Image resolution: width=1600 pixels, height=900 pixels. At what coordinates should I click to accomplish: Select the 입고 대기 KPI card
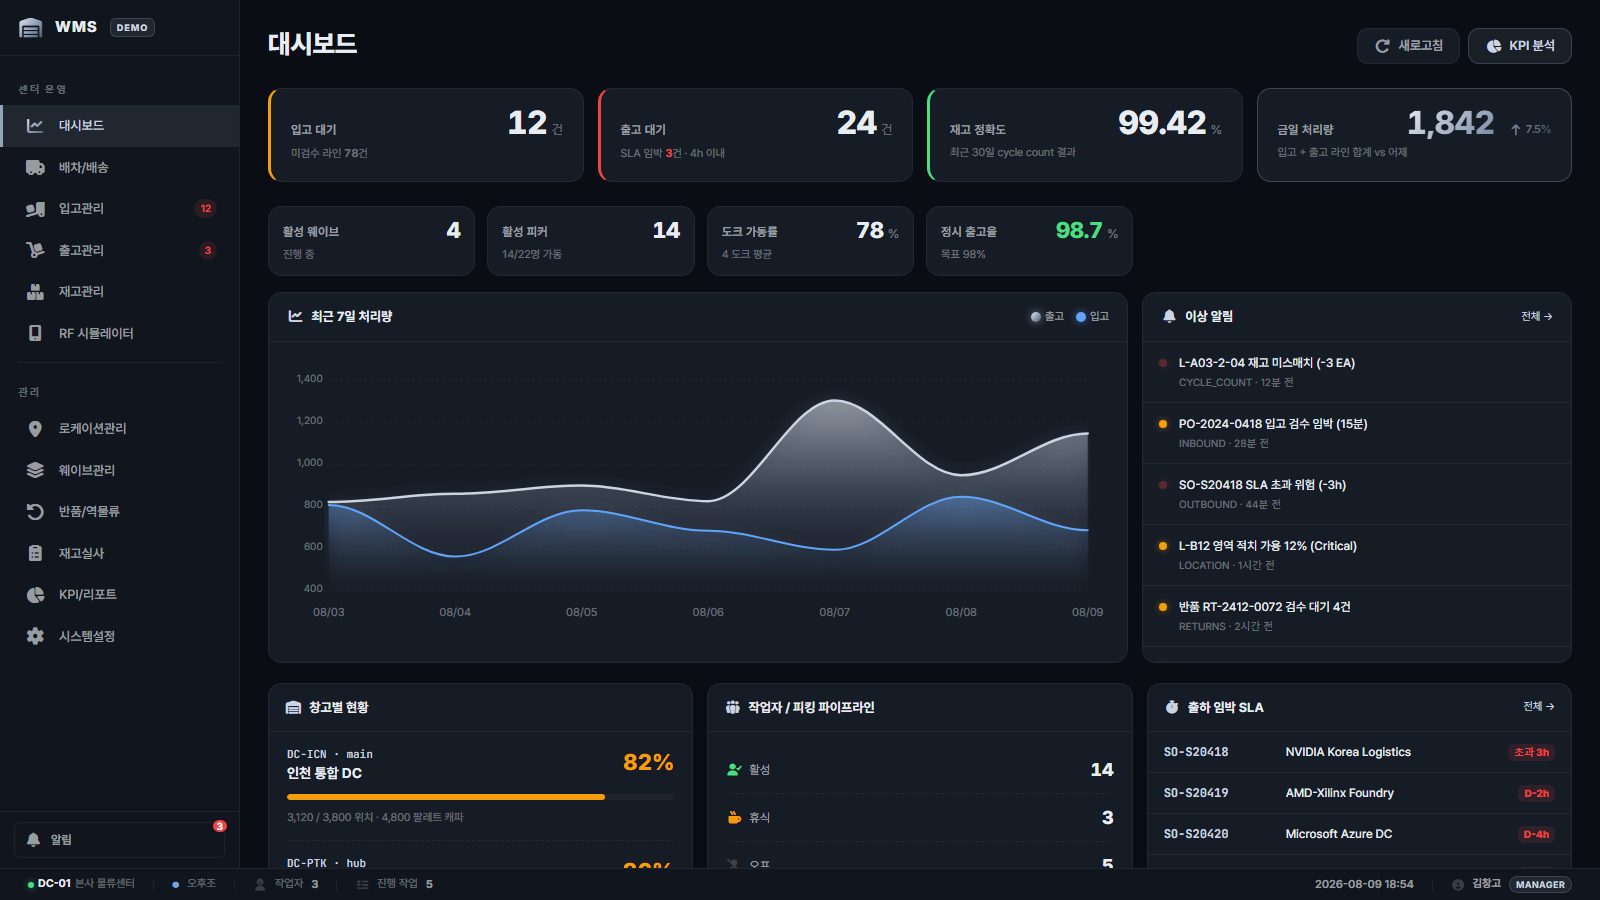(426, 135)
